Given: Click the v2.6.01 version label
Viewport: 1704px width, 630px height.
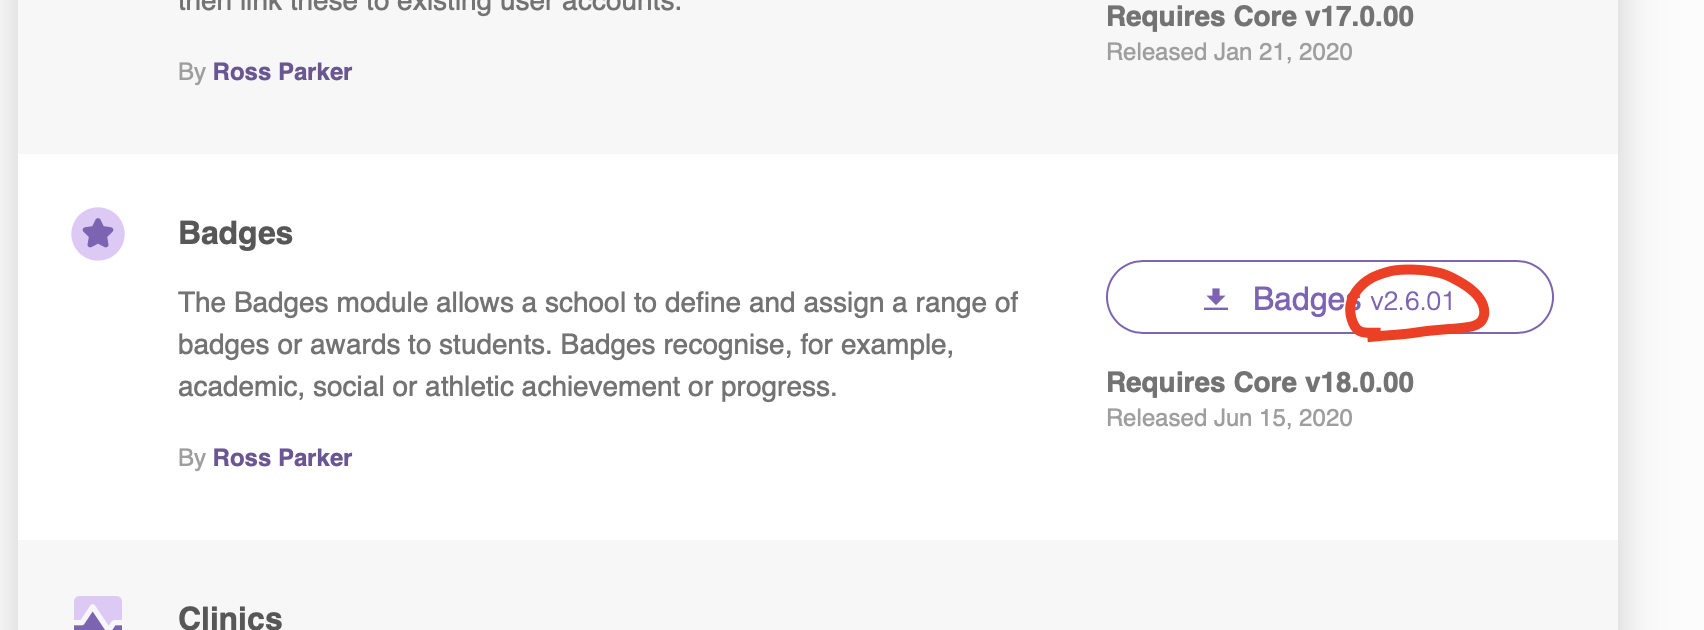Looking at the screenshot, I should pos(1412,301).
